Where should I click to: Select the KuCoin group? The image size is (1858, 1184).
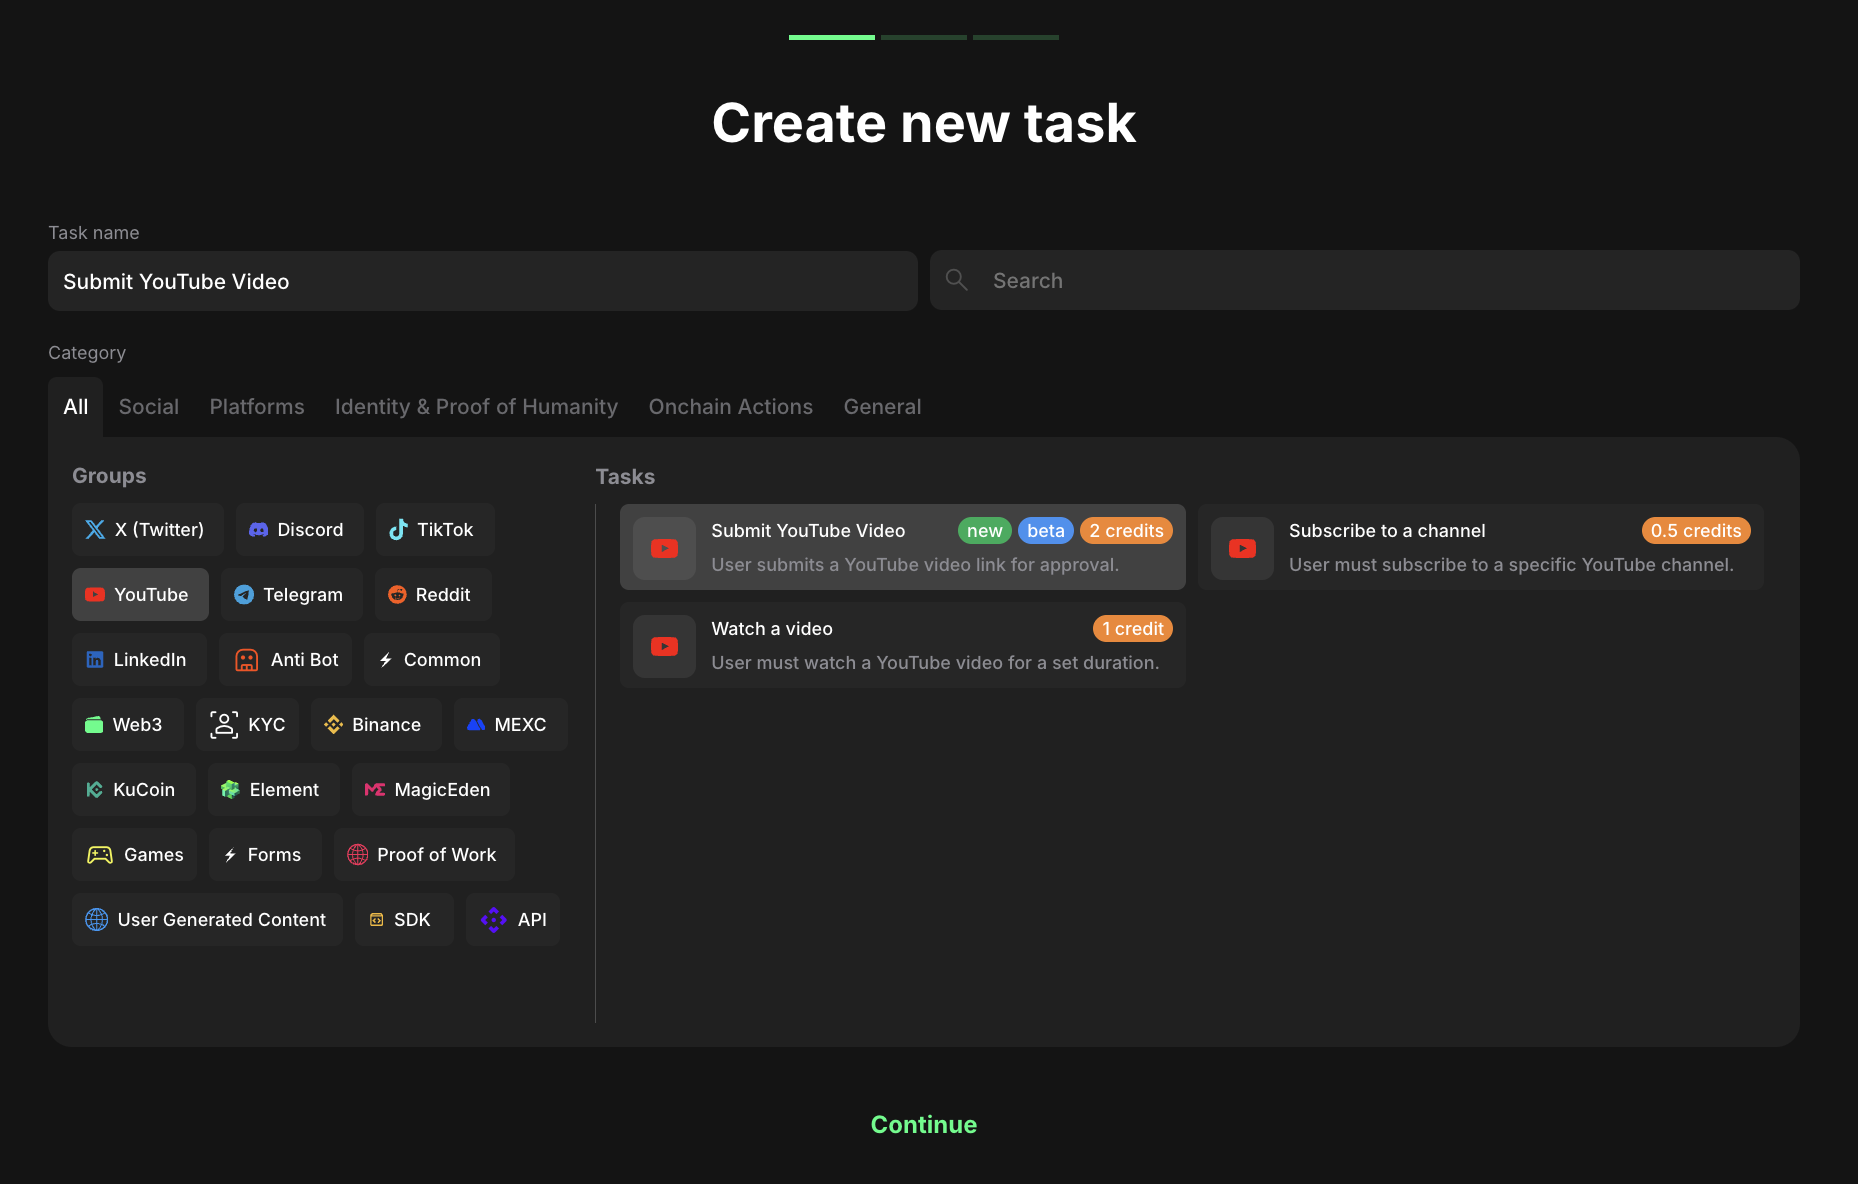[133, 790]
